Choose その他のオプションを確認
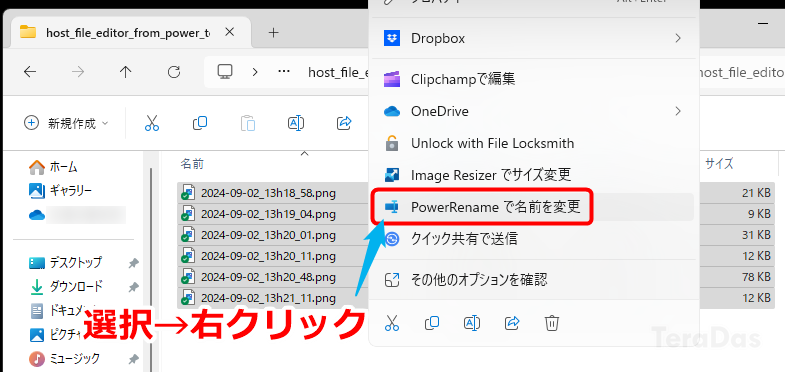Image resolution: width=785 pixels, height=372 pixels. [x=533, y=279]
